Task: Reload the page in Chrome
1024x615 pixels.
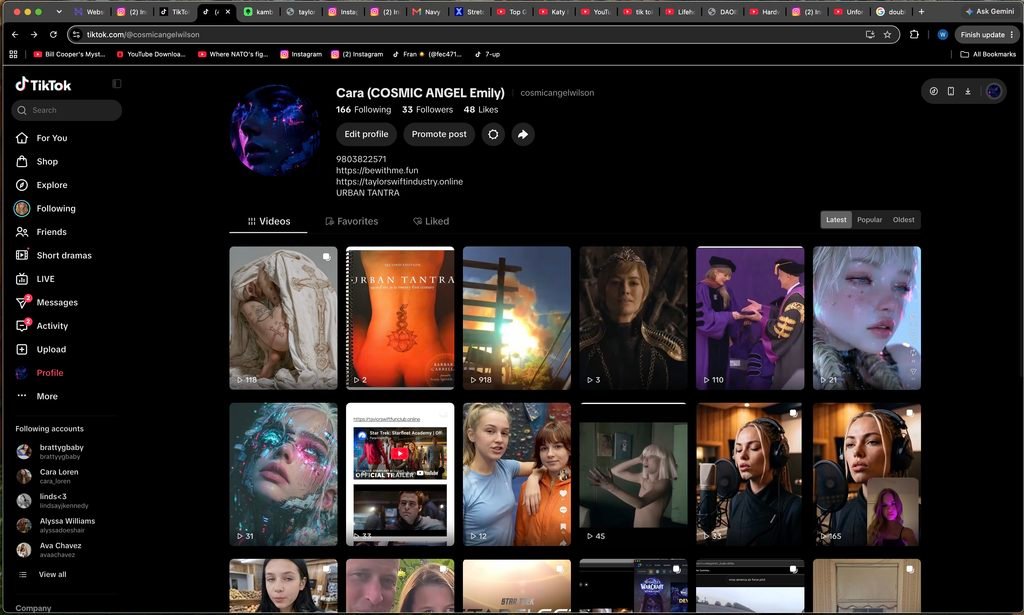Action: (54, 35)
